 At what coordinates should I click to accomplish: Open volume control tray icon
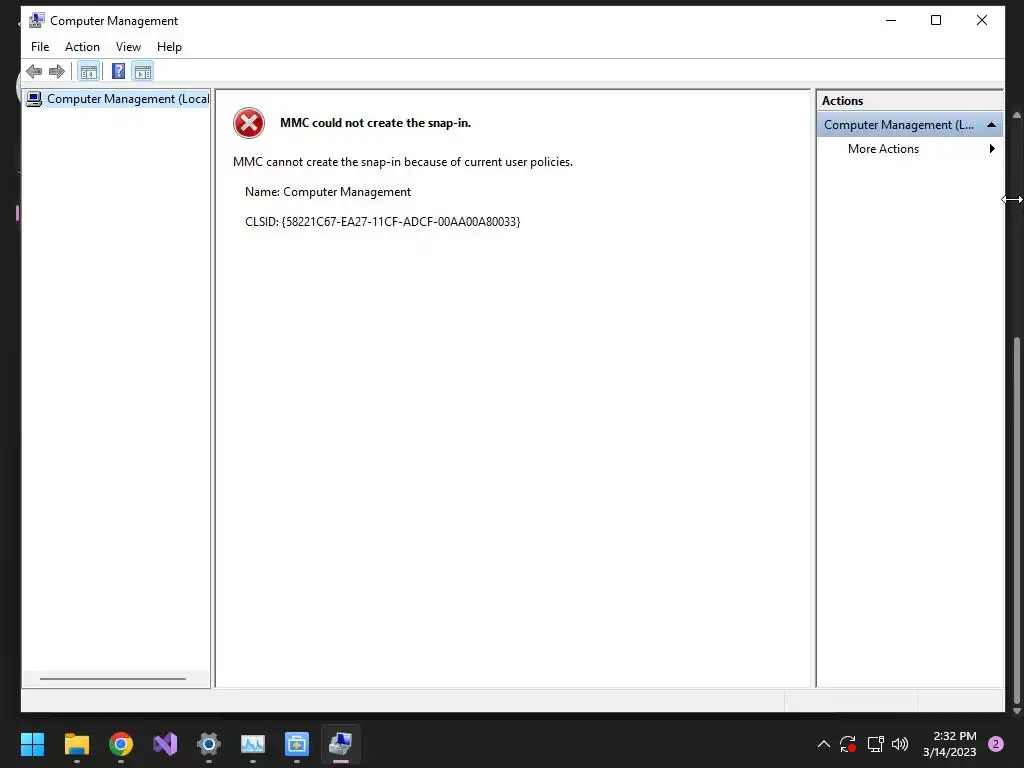pos(900,744)
